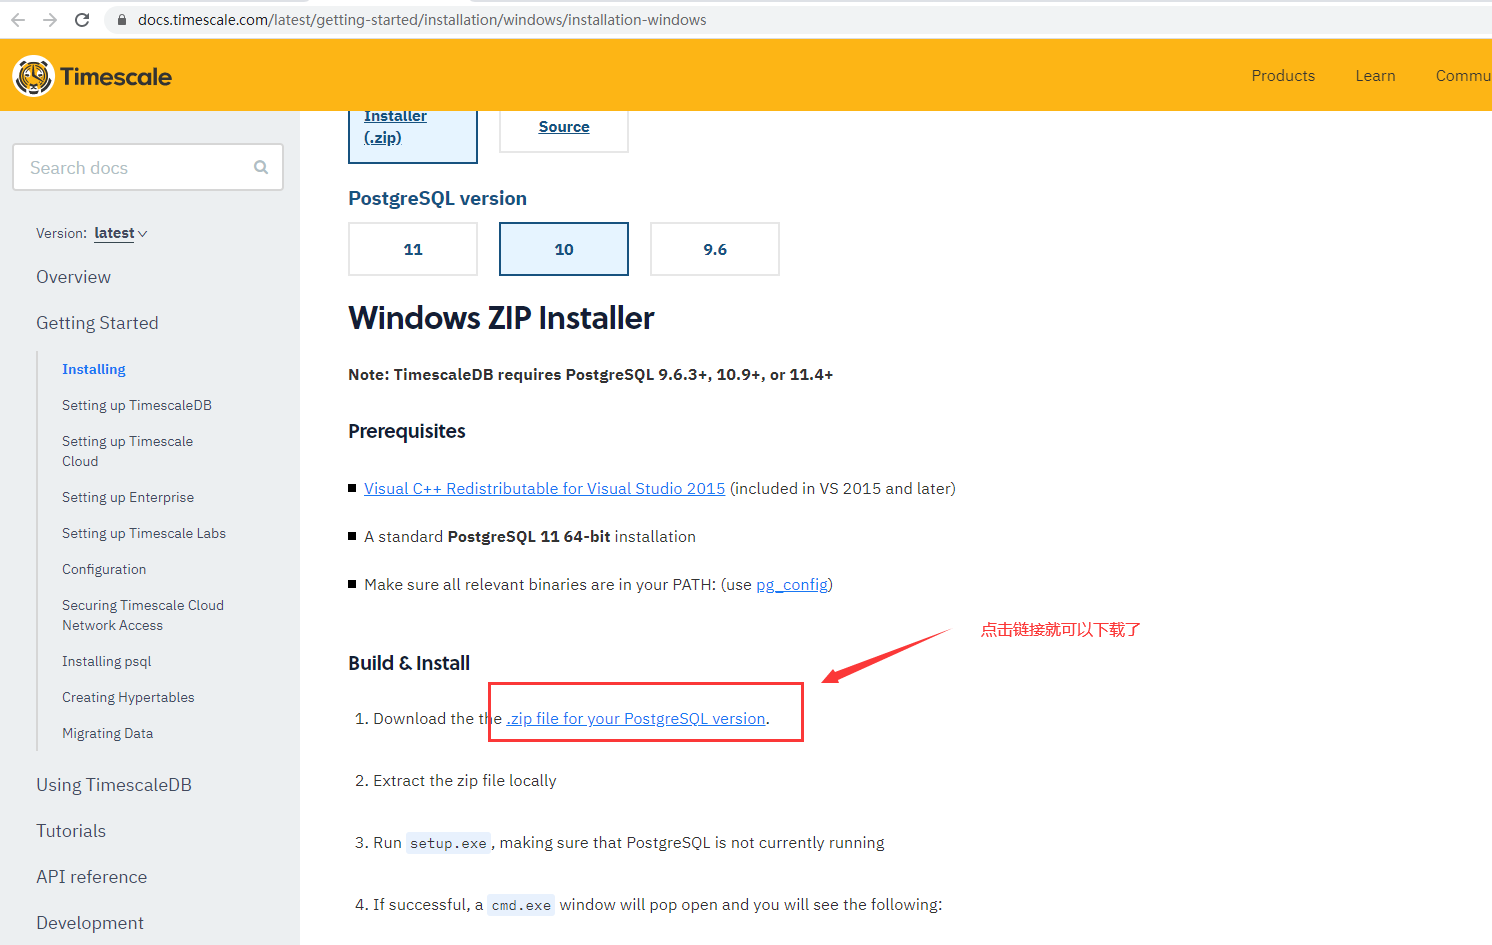This screenshot has width=1492, height=945.
Task: Click the browser forward arrow
Action: [x=50, y=19]
